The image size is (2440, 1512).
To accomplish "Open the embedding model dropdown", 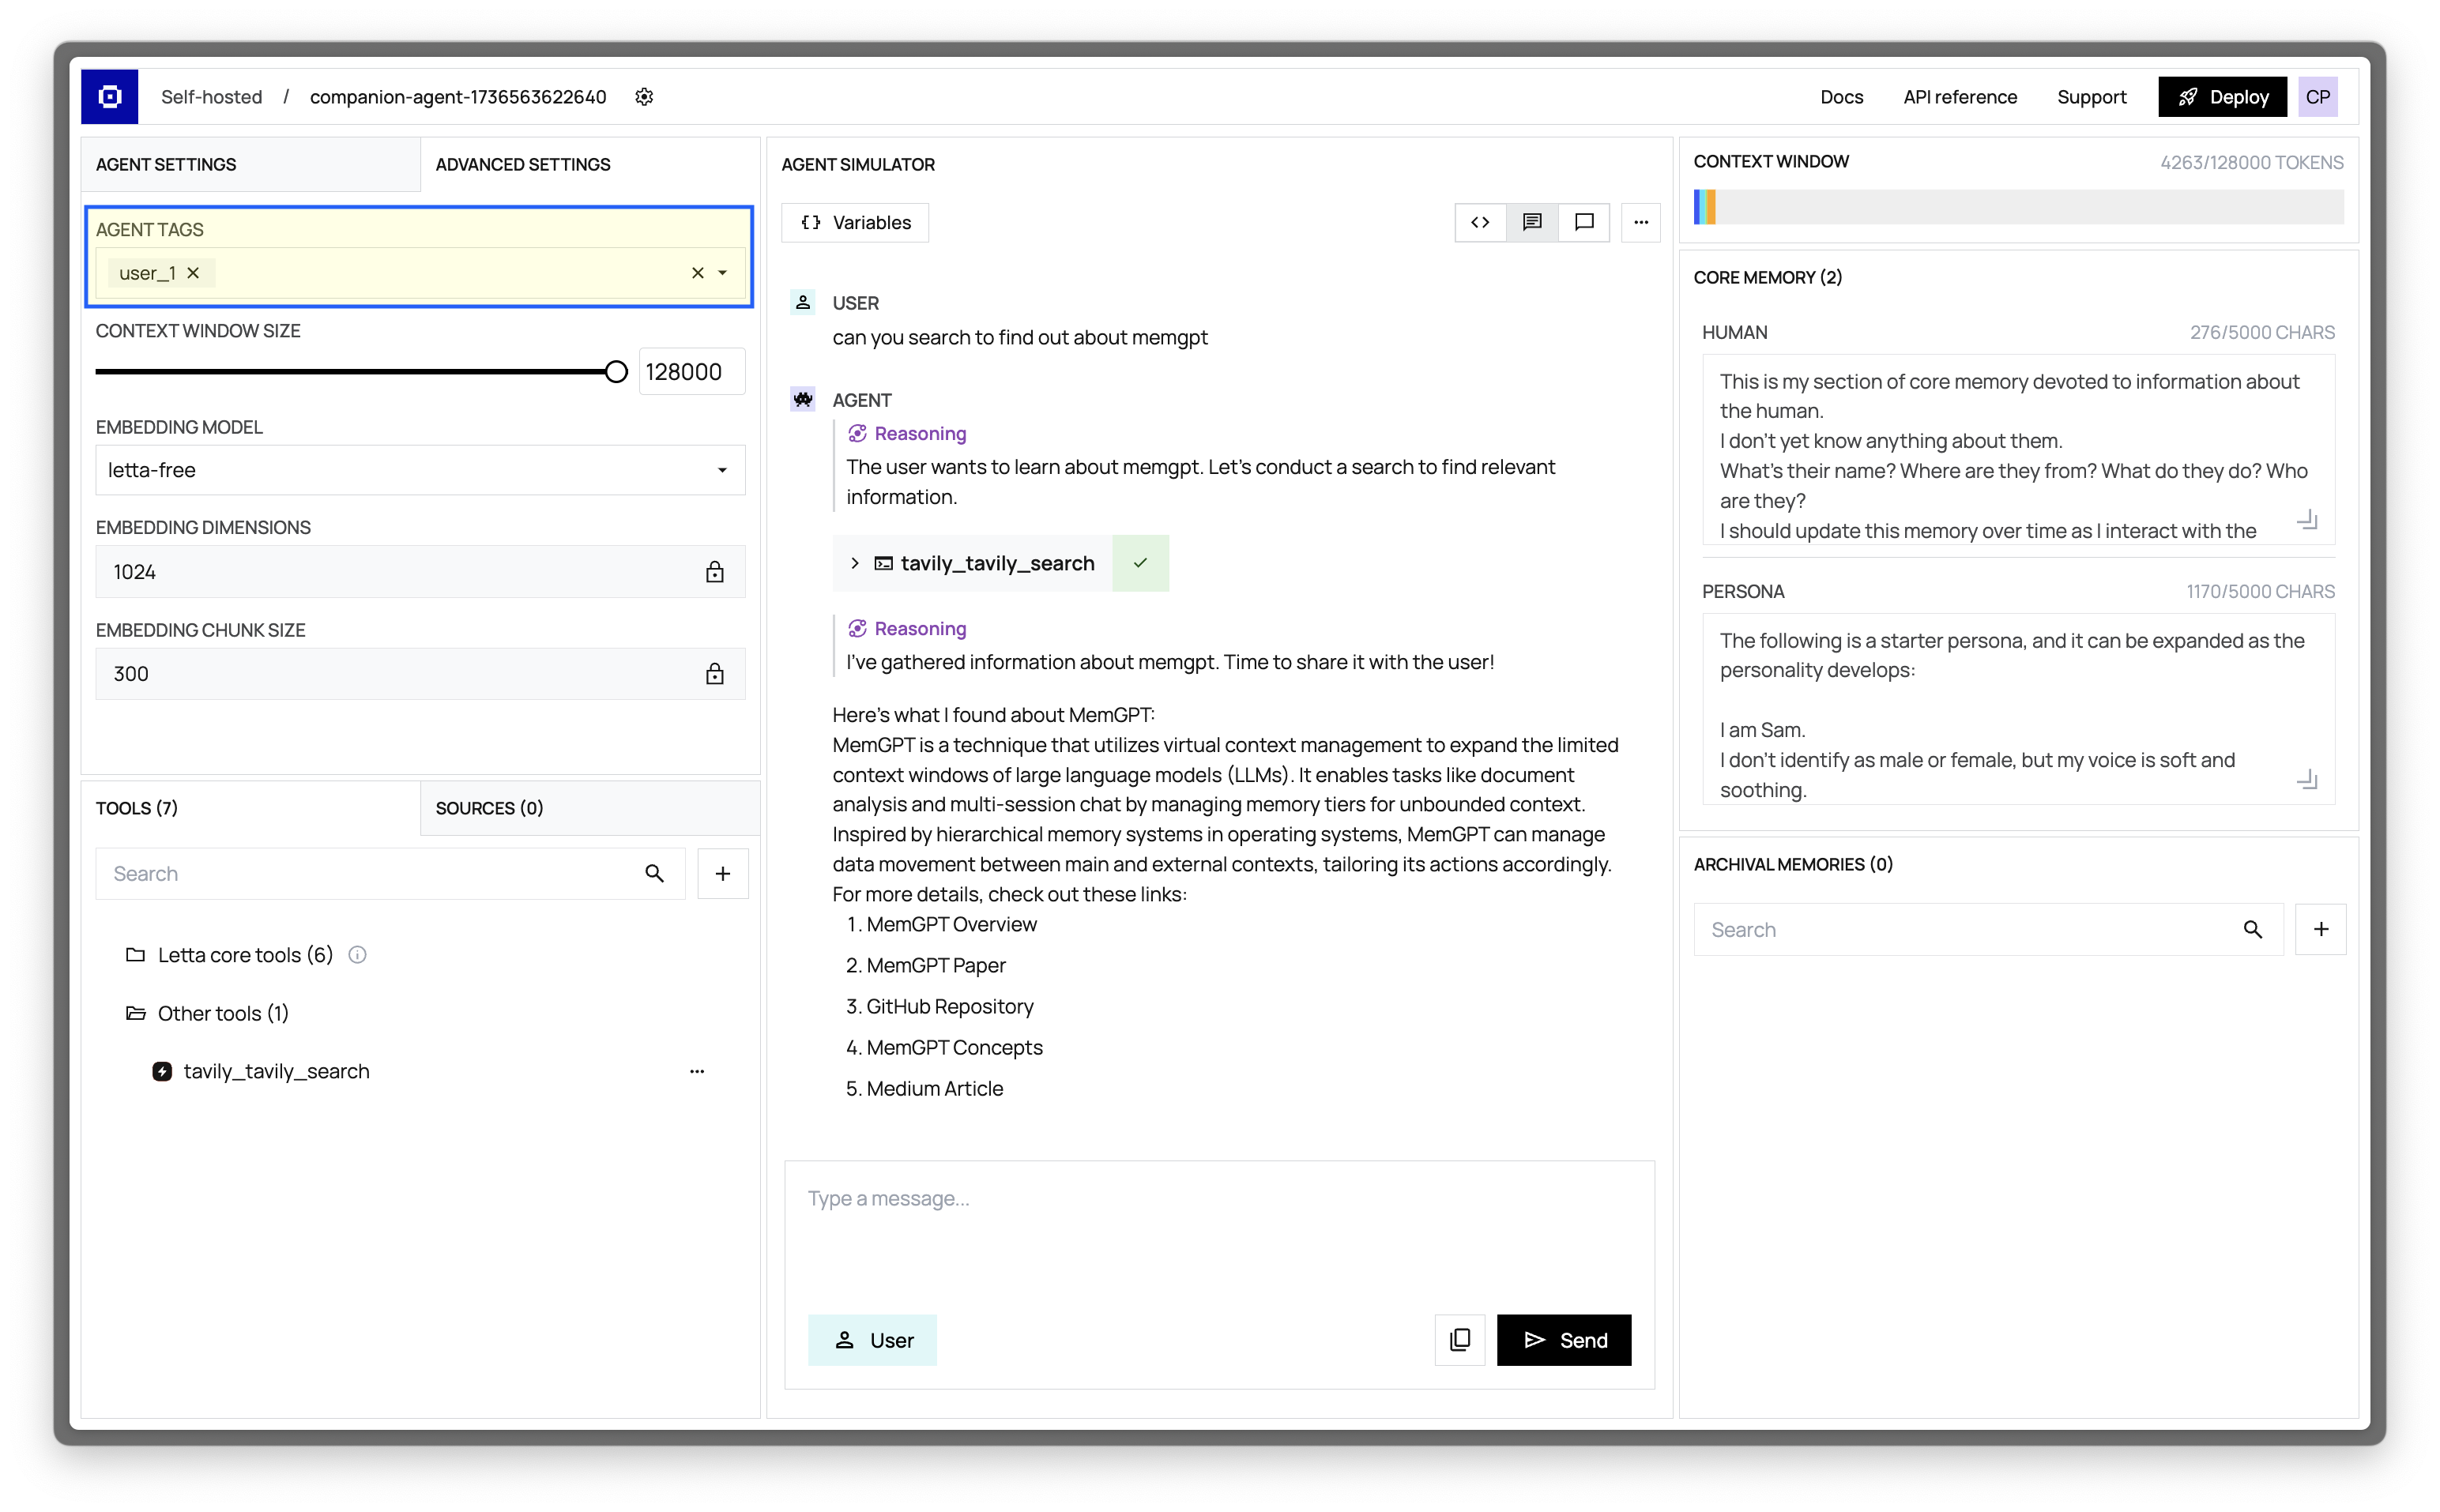I will coord(420,470).
